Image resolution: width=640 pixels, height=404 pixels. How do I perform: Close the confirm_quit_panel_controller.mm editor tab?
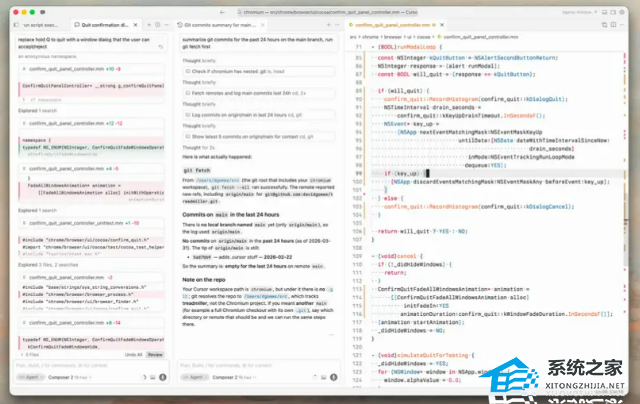pos(442,25)
